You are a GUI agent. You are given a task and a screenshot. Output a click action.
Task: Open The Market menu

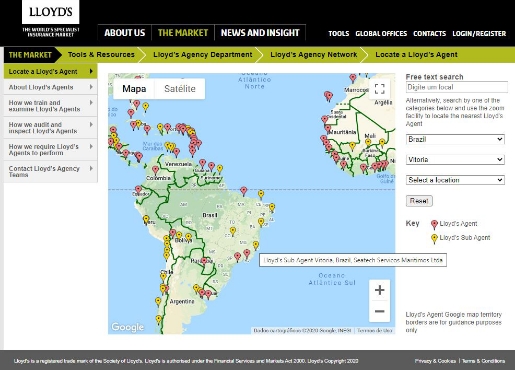183,33
